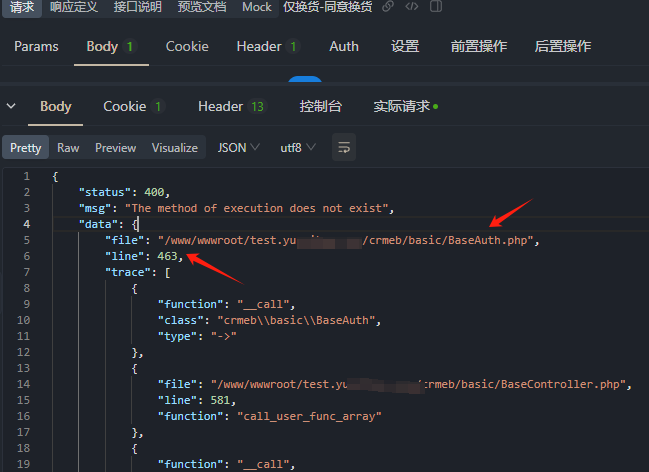The image size is (649, 472).
Task: Open the 控制台 tab
Action: tap(321, 106)
